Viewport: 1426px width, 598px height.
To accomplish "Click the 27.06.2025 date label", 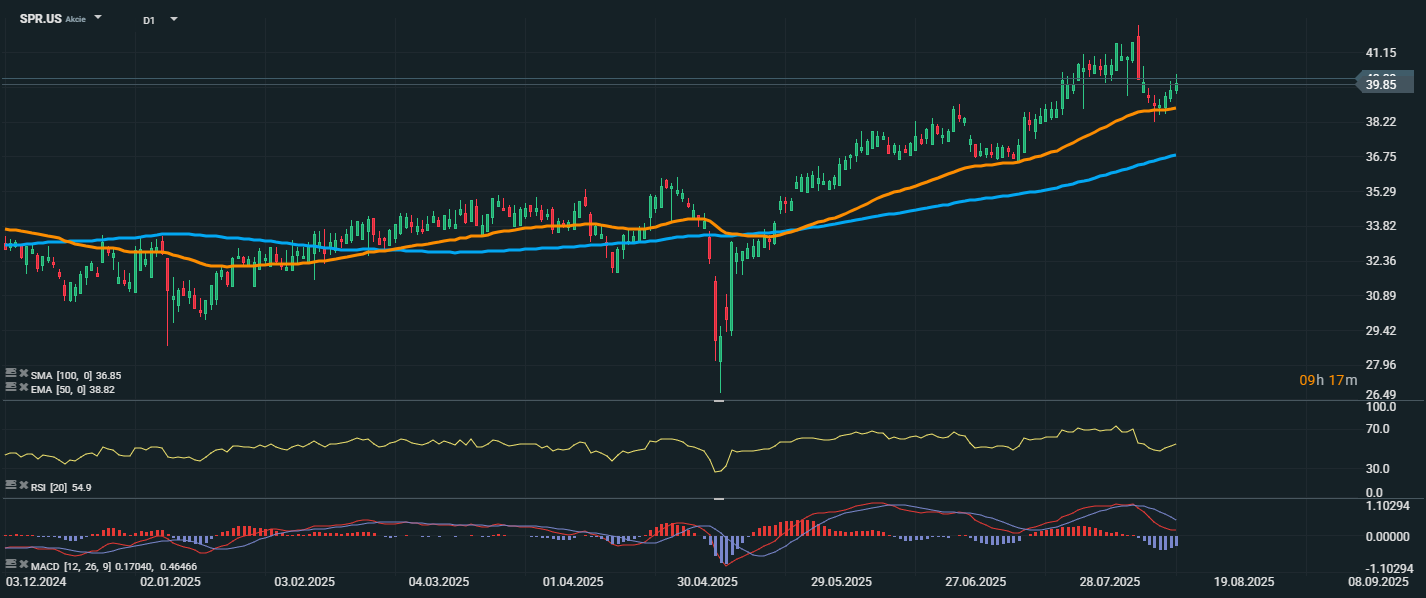I will pos(975,582).
